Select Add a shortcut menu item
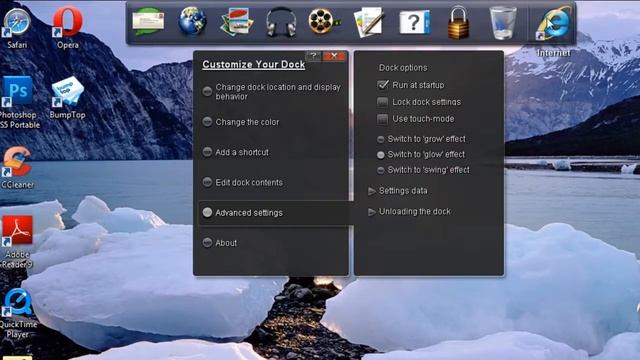This screenshot has height=360, width=640. click(x=236, y=152)
